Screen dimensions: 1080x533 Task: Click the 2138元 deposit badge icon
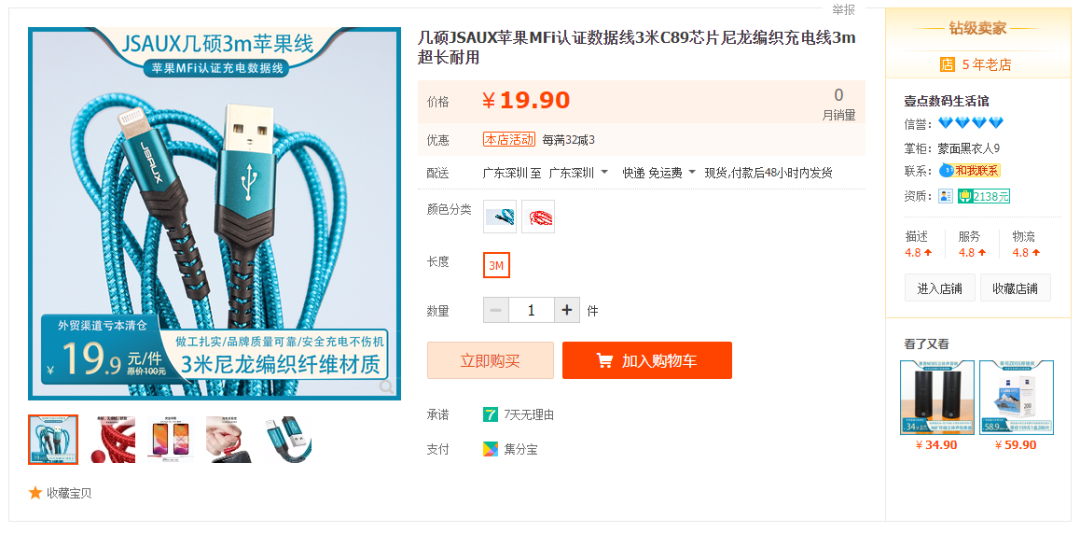[x=984, y=196]
